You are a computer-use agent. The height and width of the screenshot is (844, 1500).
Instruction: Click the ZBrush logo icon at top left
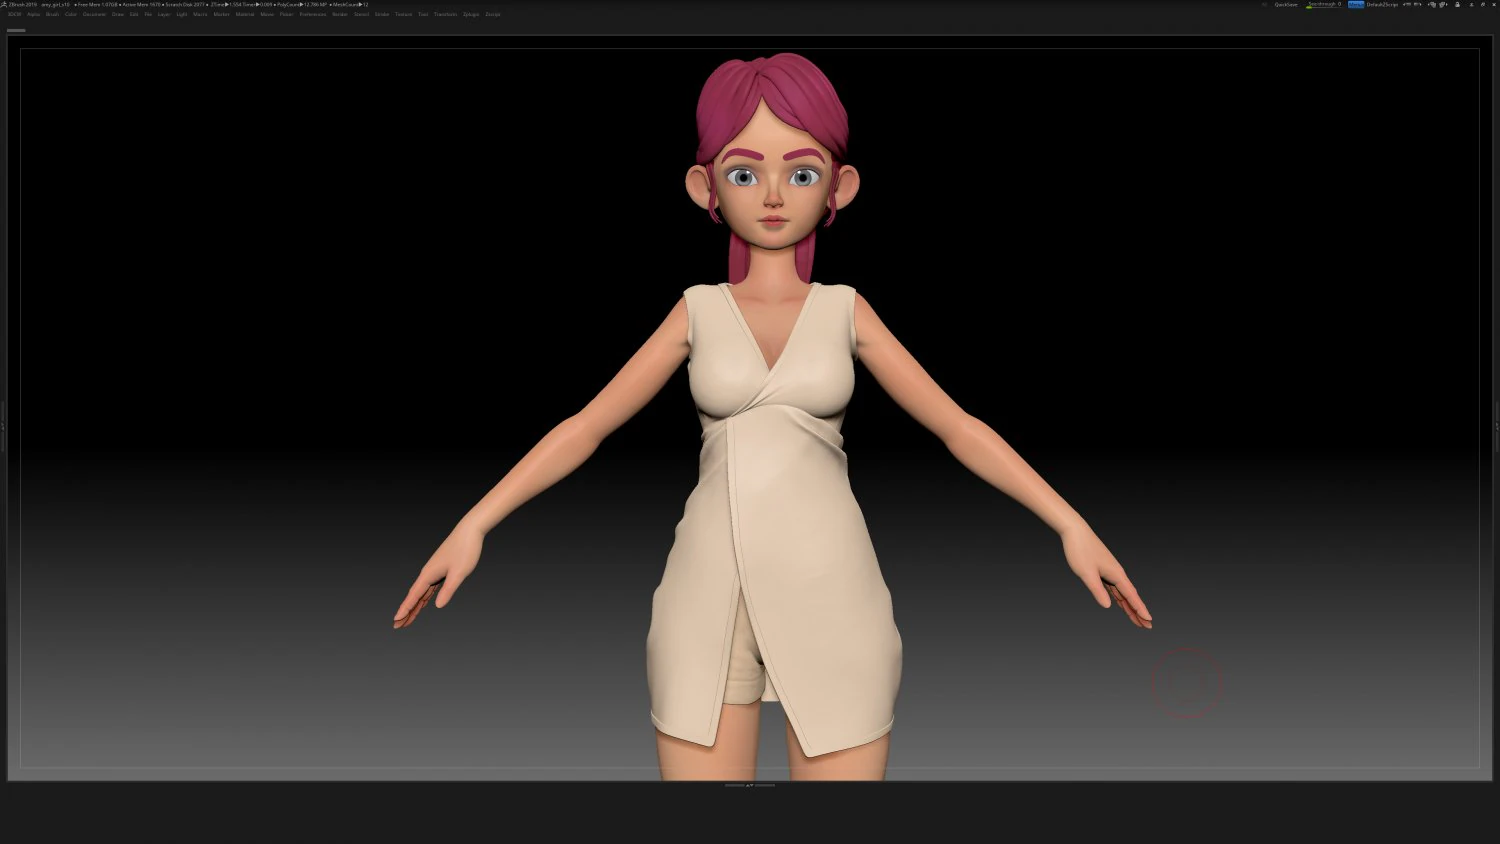(4, 3)
